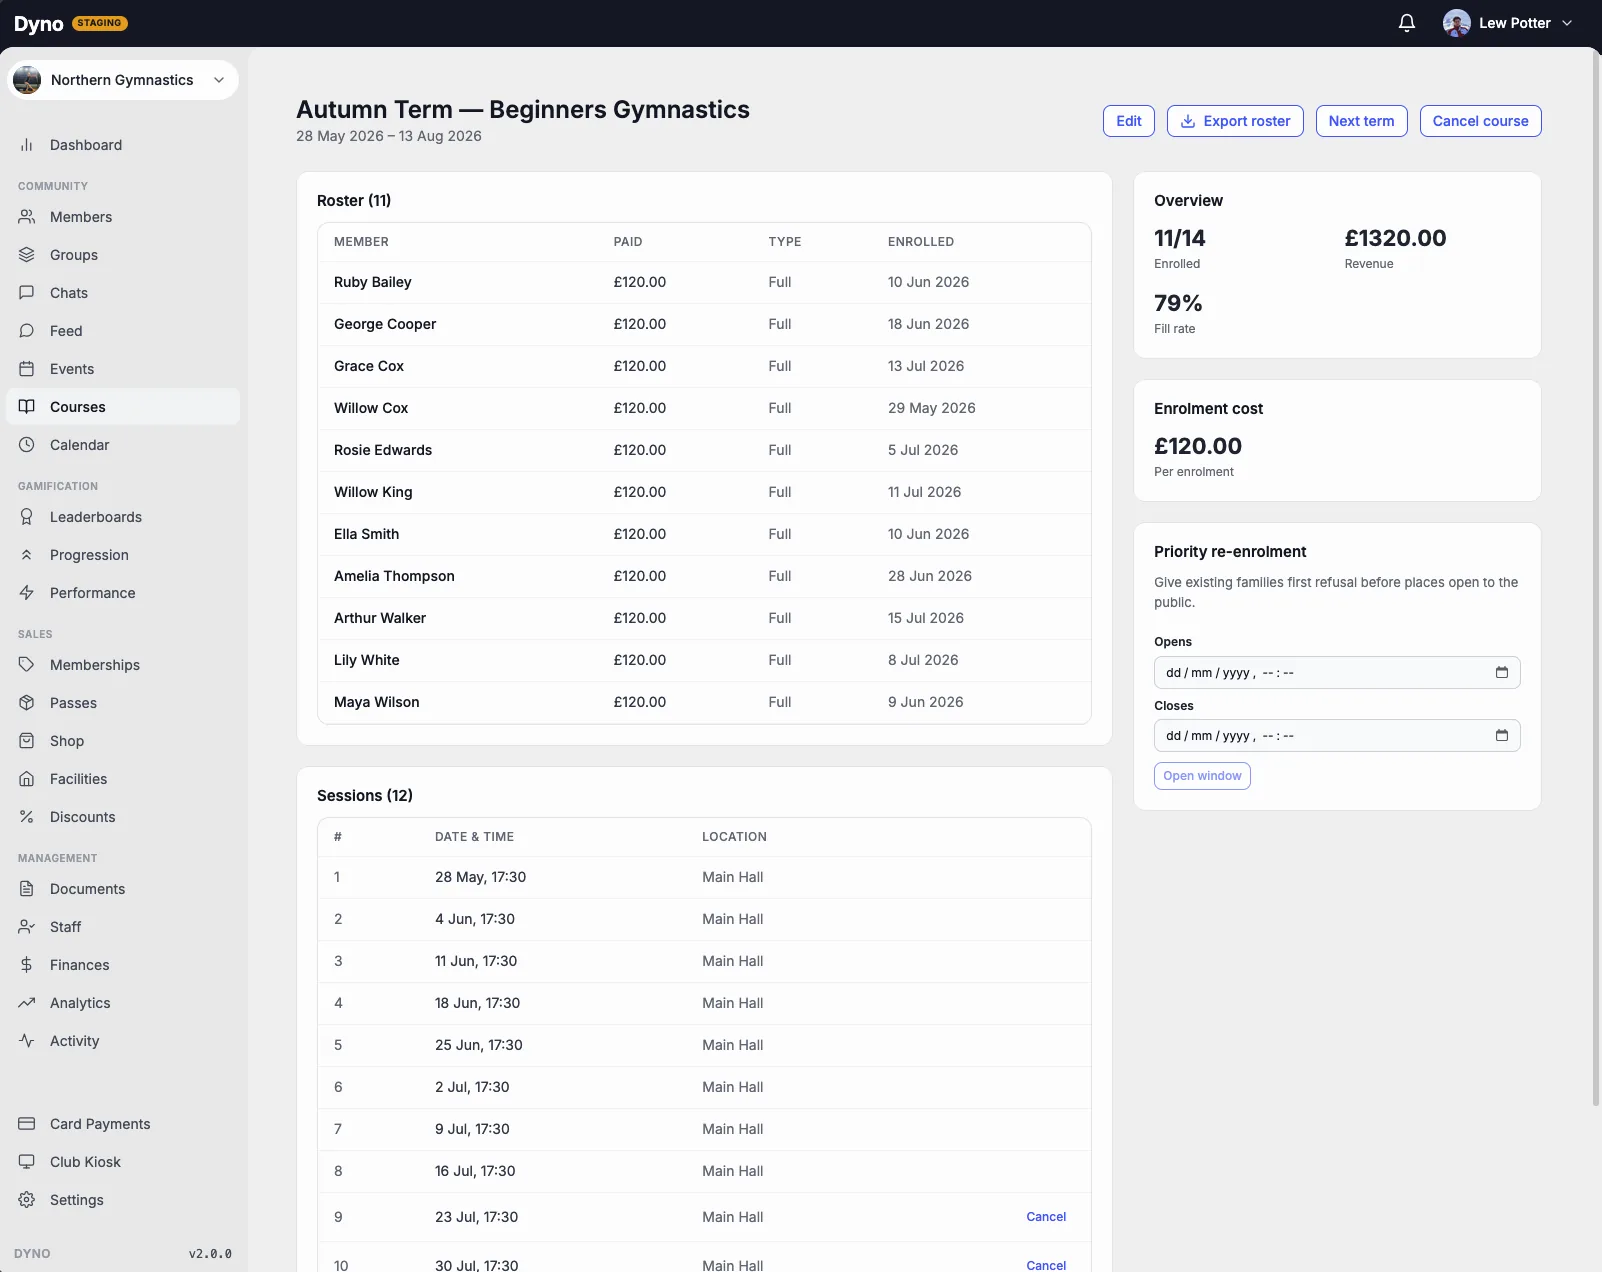Screen dimensions: 1602x1272
Task: Click the Groups layers icon
Action: coord(27,255)
